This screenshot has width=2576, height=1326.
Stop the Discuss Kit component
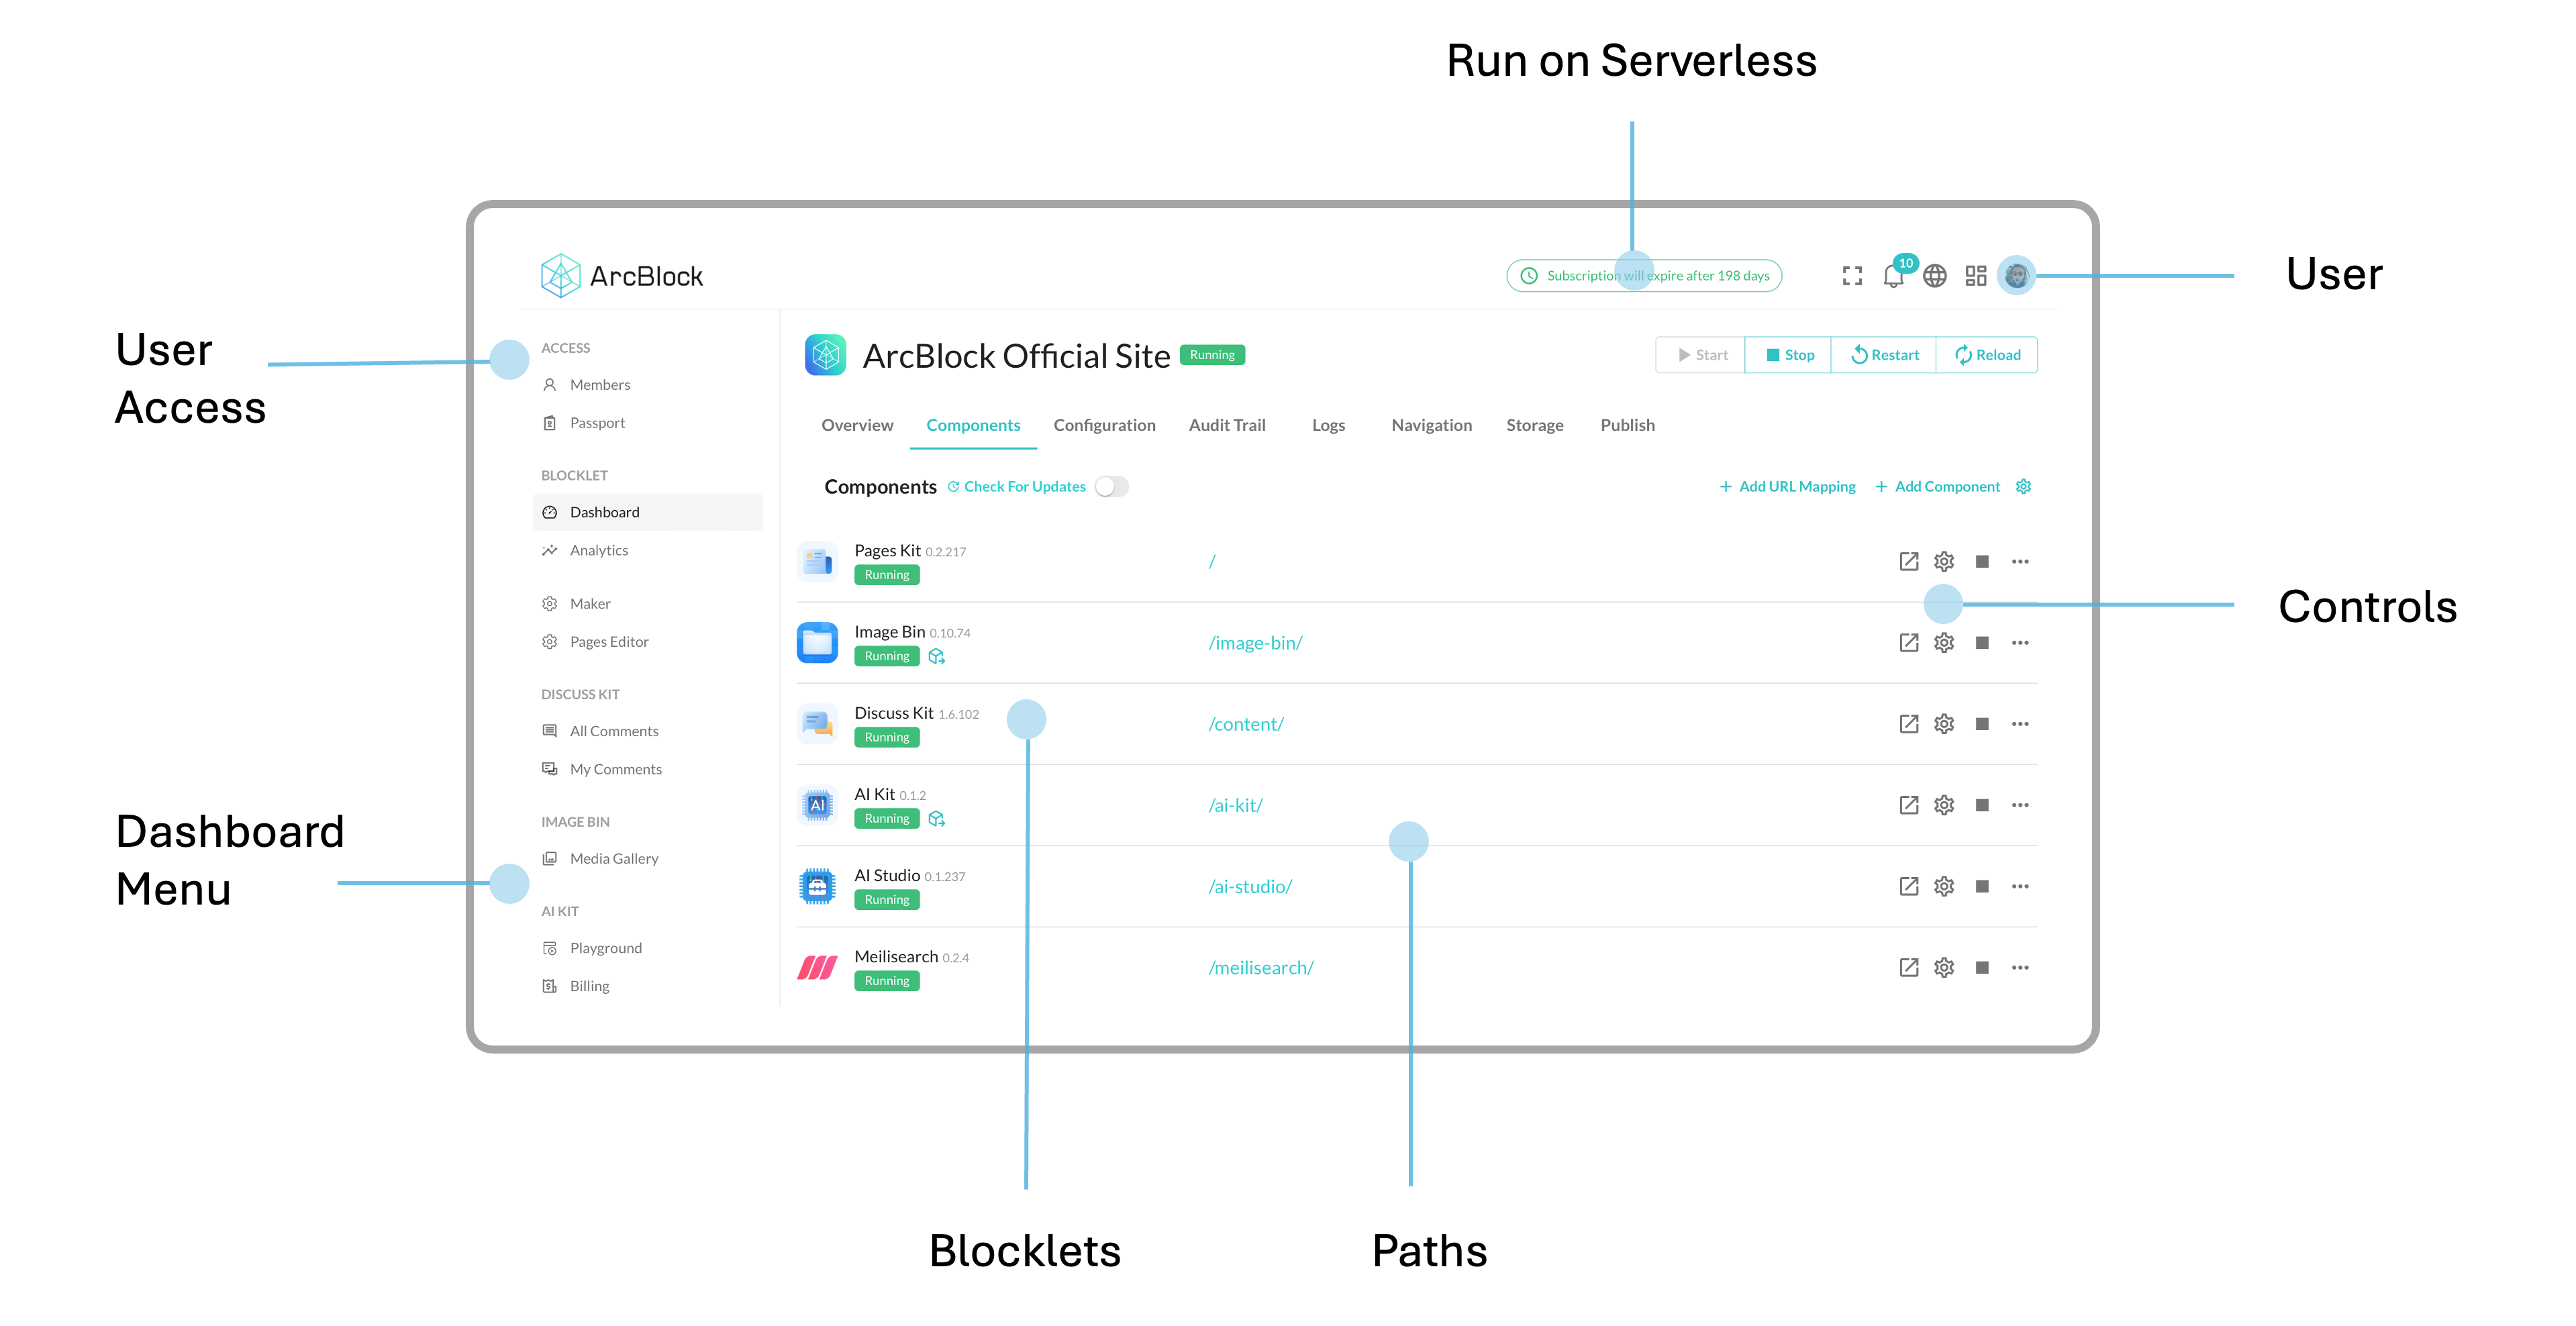click(x=1982, y=724)
